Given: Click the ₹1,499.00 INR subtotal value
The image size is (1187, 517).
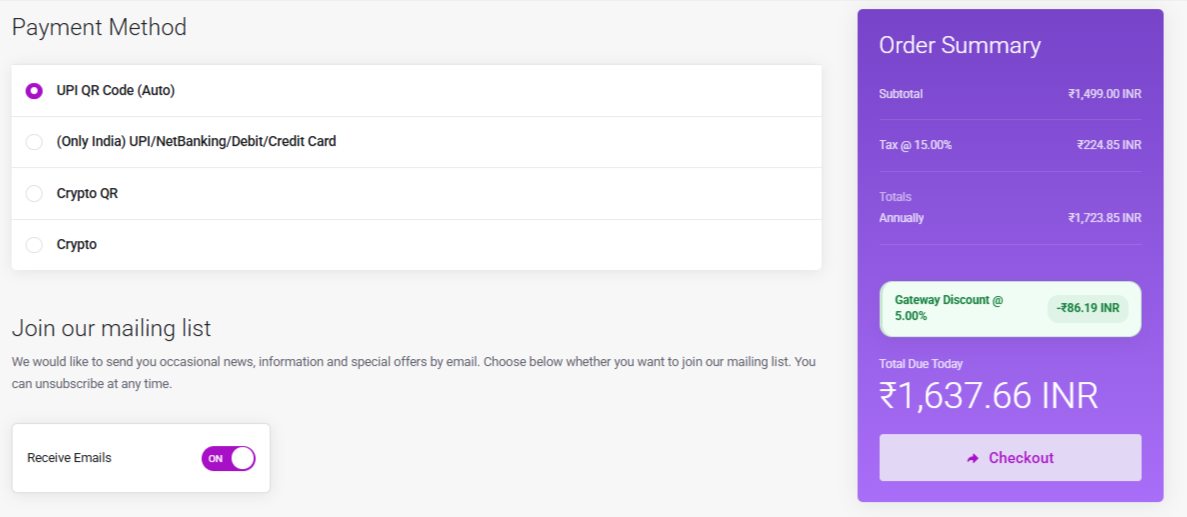Looking at the screenshot, I should [1104, 94].
